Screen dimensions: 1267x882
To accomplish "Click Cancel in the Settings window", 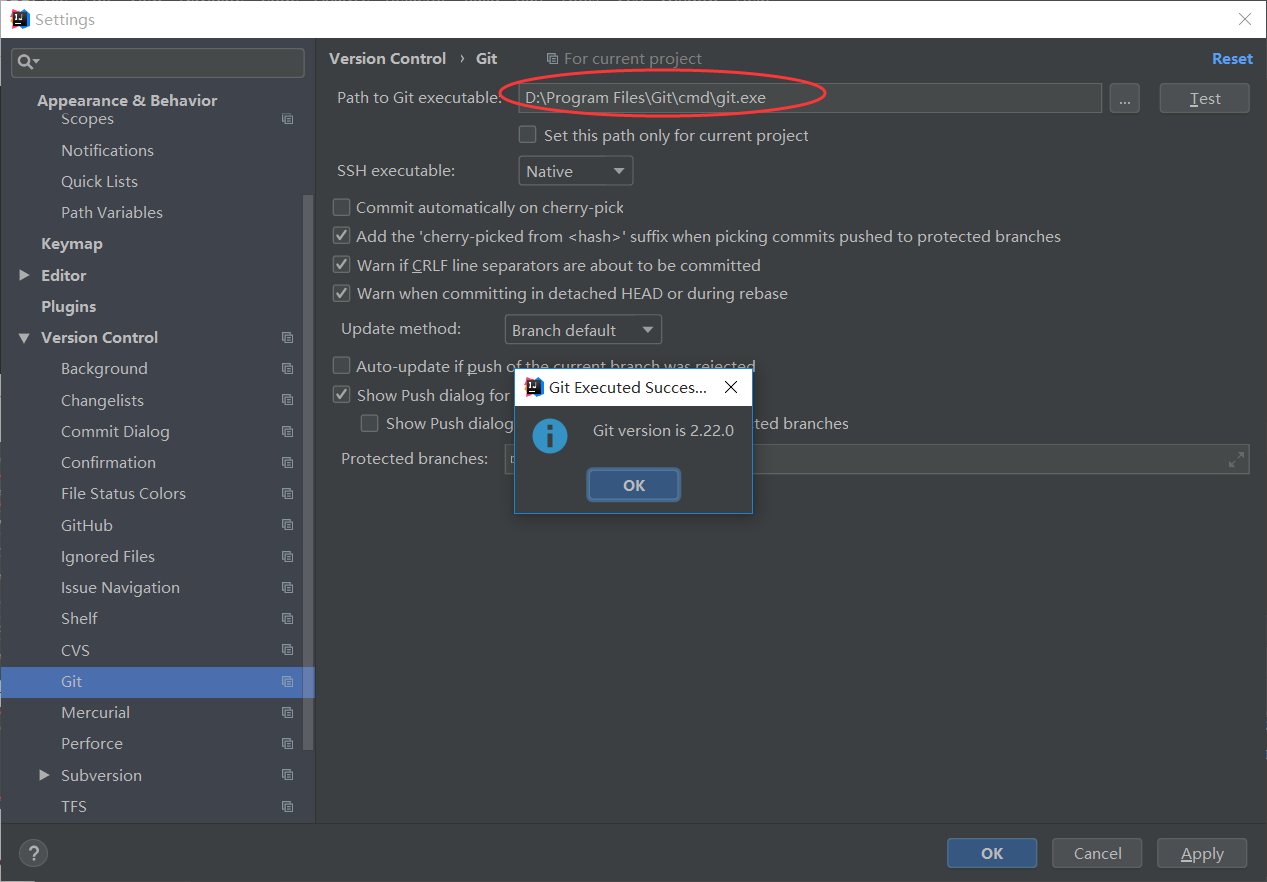I will click(x=1097, y=853).
